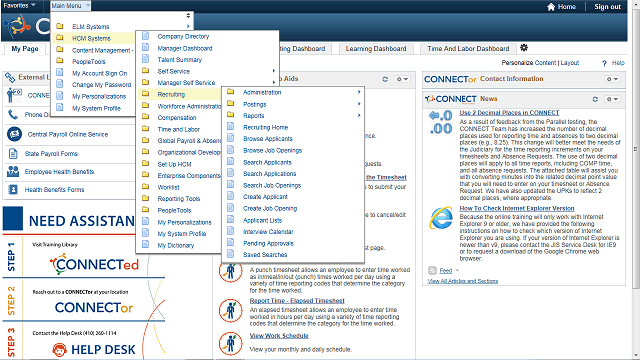640x360 pixels.
Task: Click the Company Directory page icon
Action: tap(145, 36)
